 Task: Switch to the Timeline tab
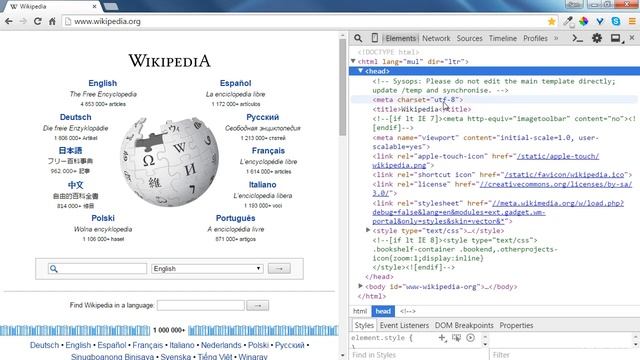[503, 38]
